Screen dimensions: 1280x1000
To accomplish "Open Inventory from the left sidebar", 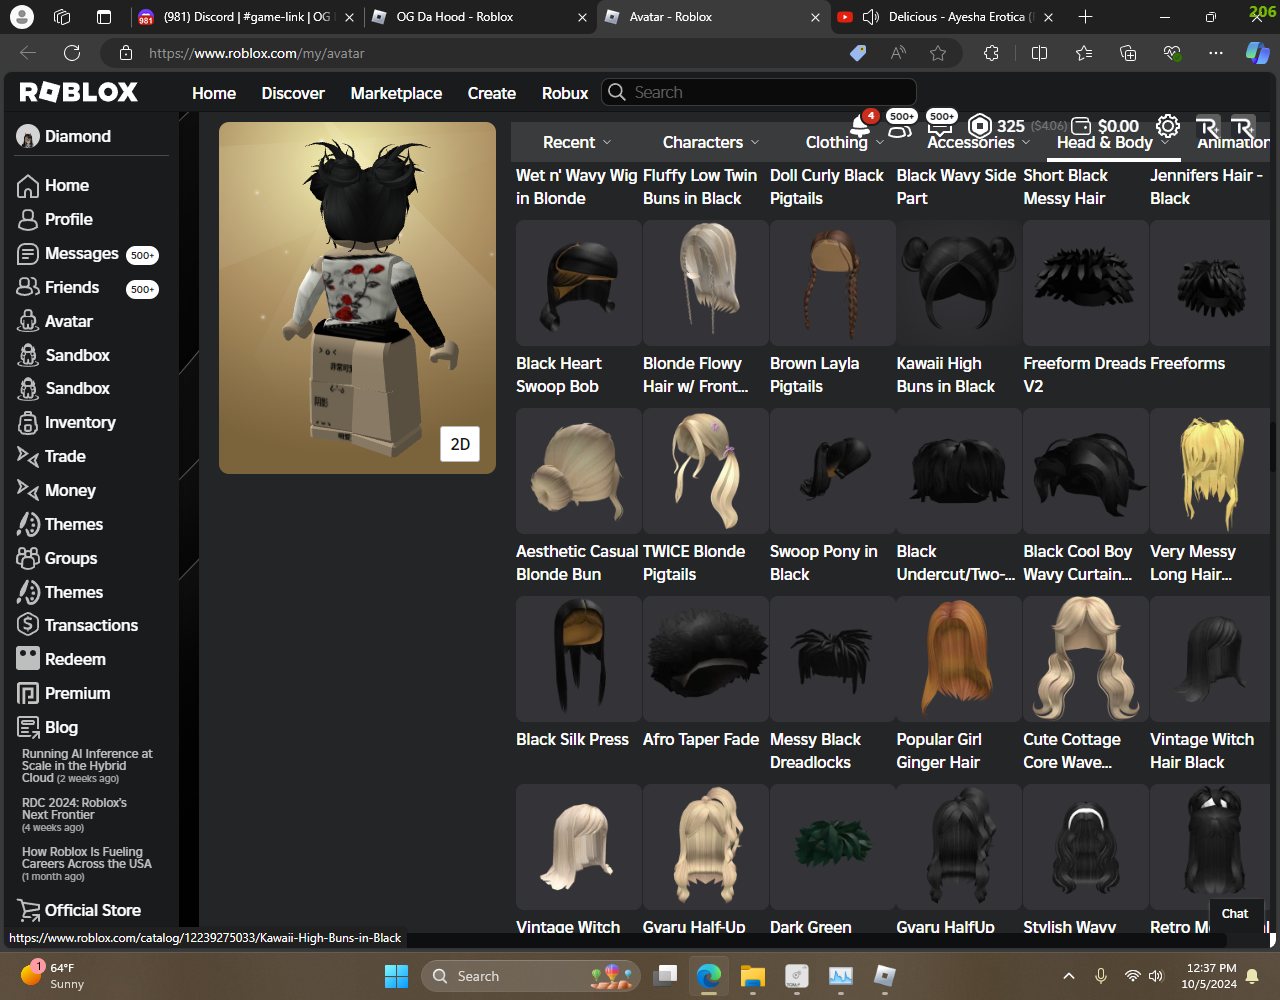I will [x=80, y=422].
